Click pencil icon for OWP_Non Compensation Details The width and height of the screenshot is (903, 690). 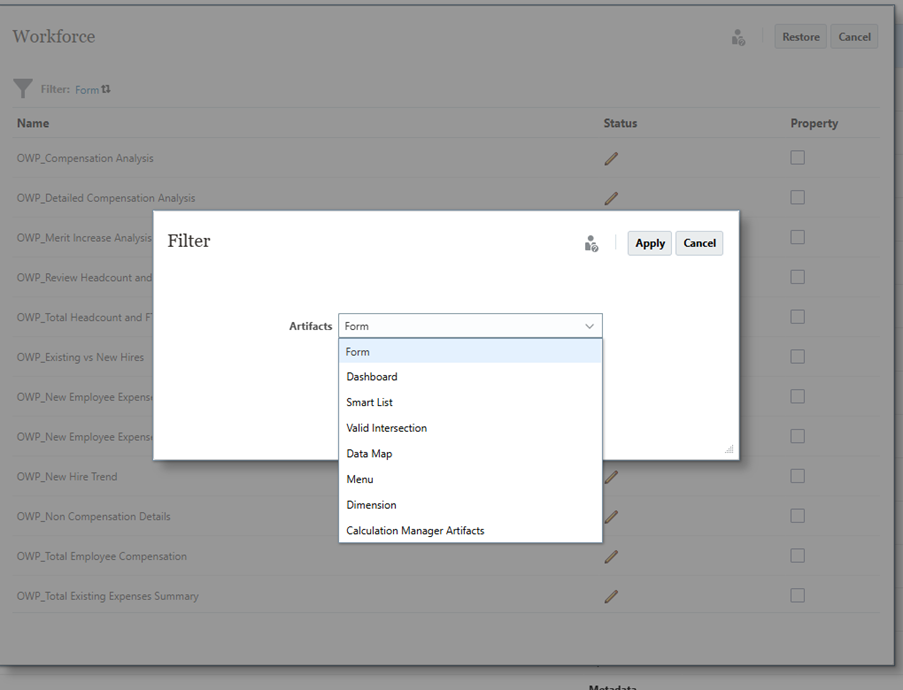pyautogui.click(x=611, y=516)
